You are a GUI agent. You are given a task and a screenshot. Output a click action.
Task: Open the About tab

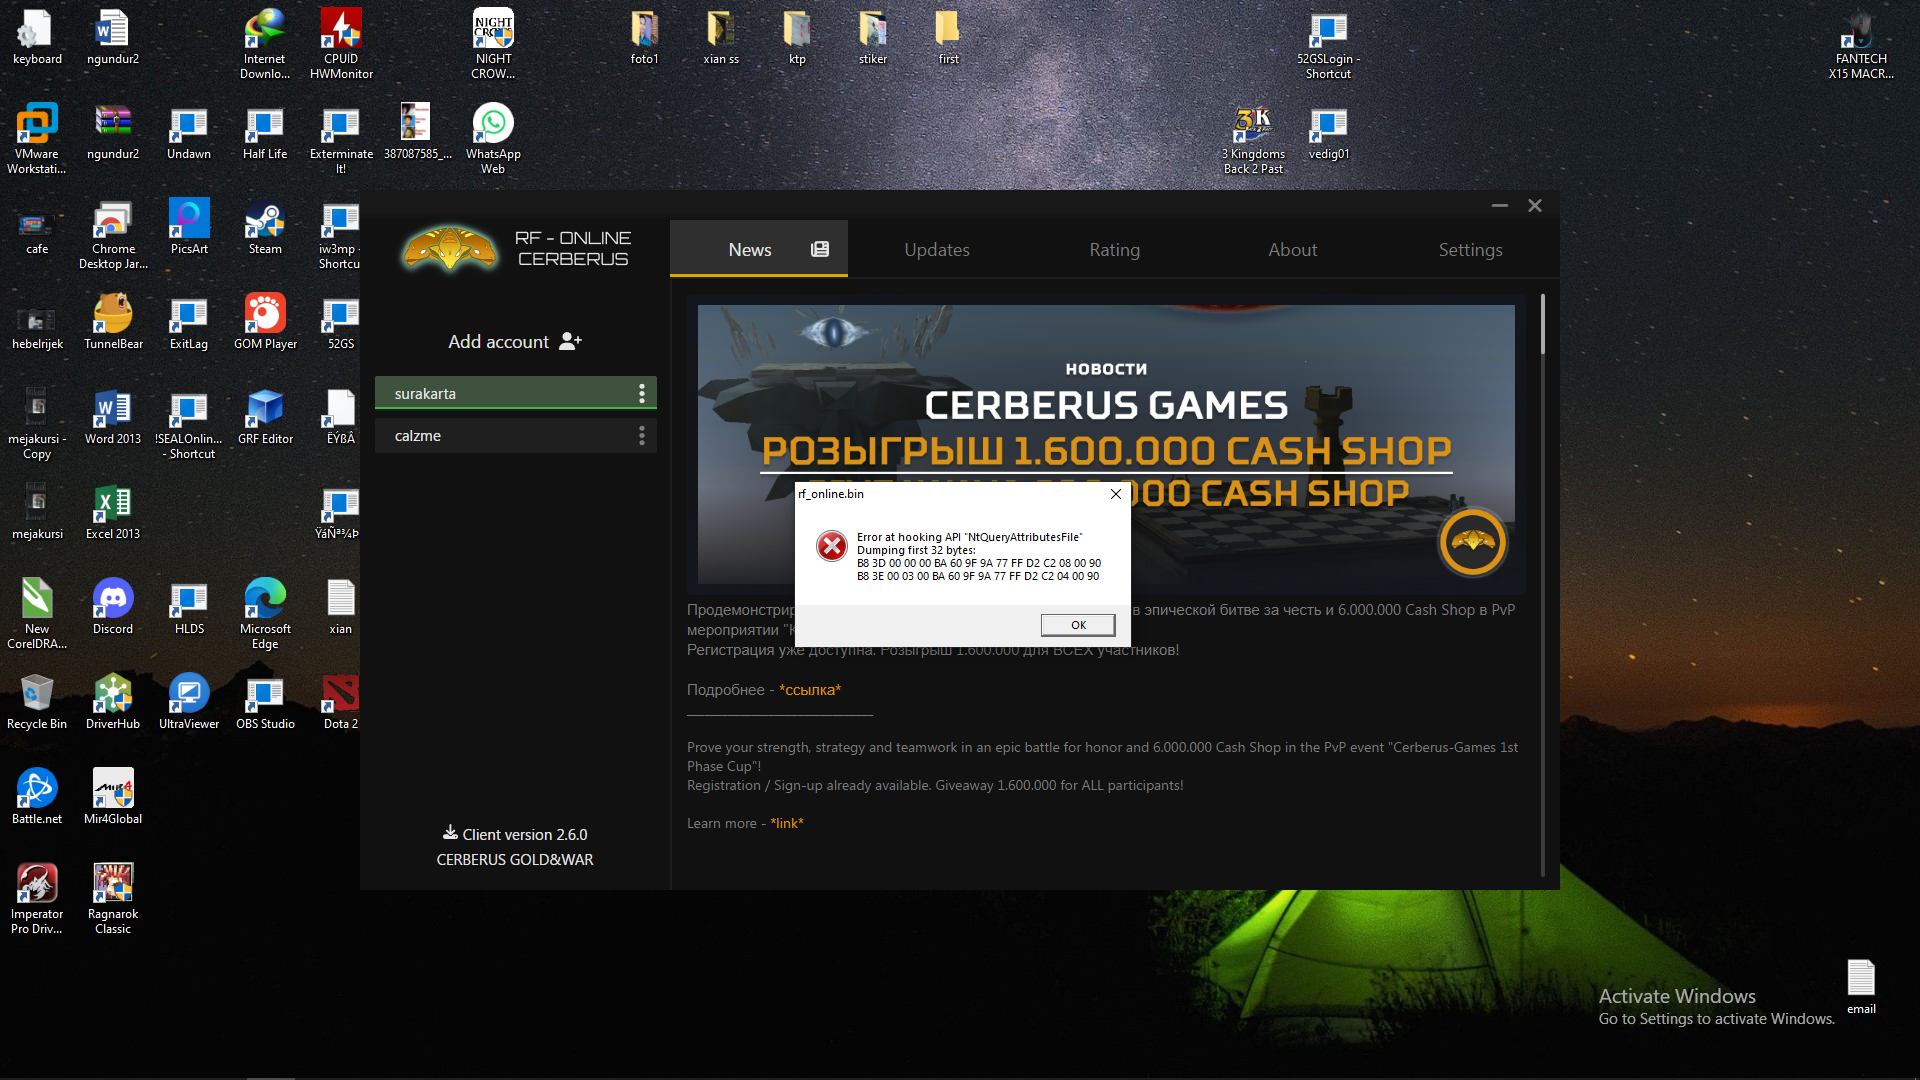(x=1292, y=249)
